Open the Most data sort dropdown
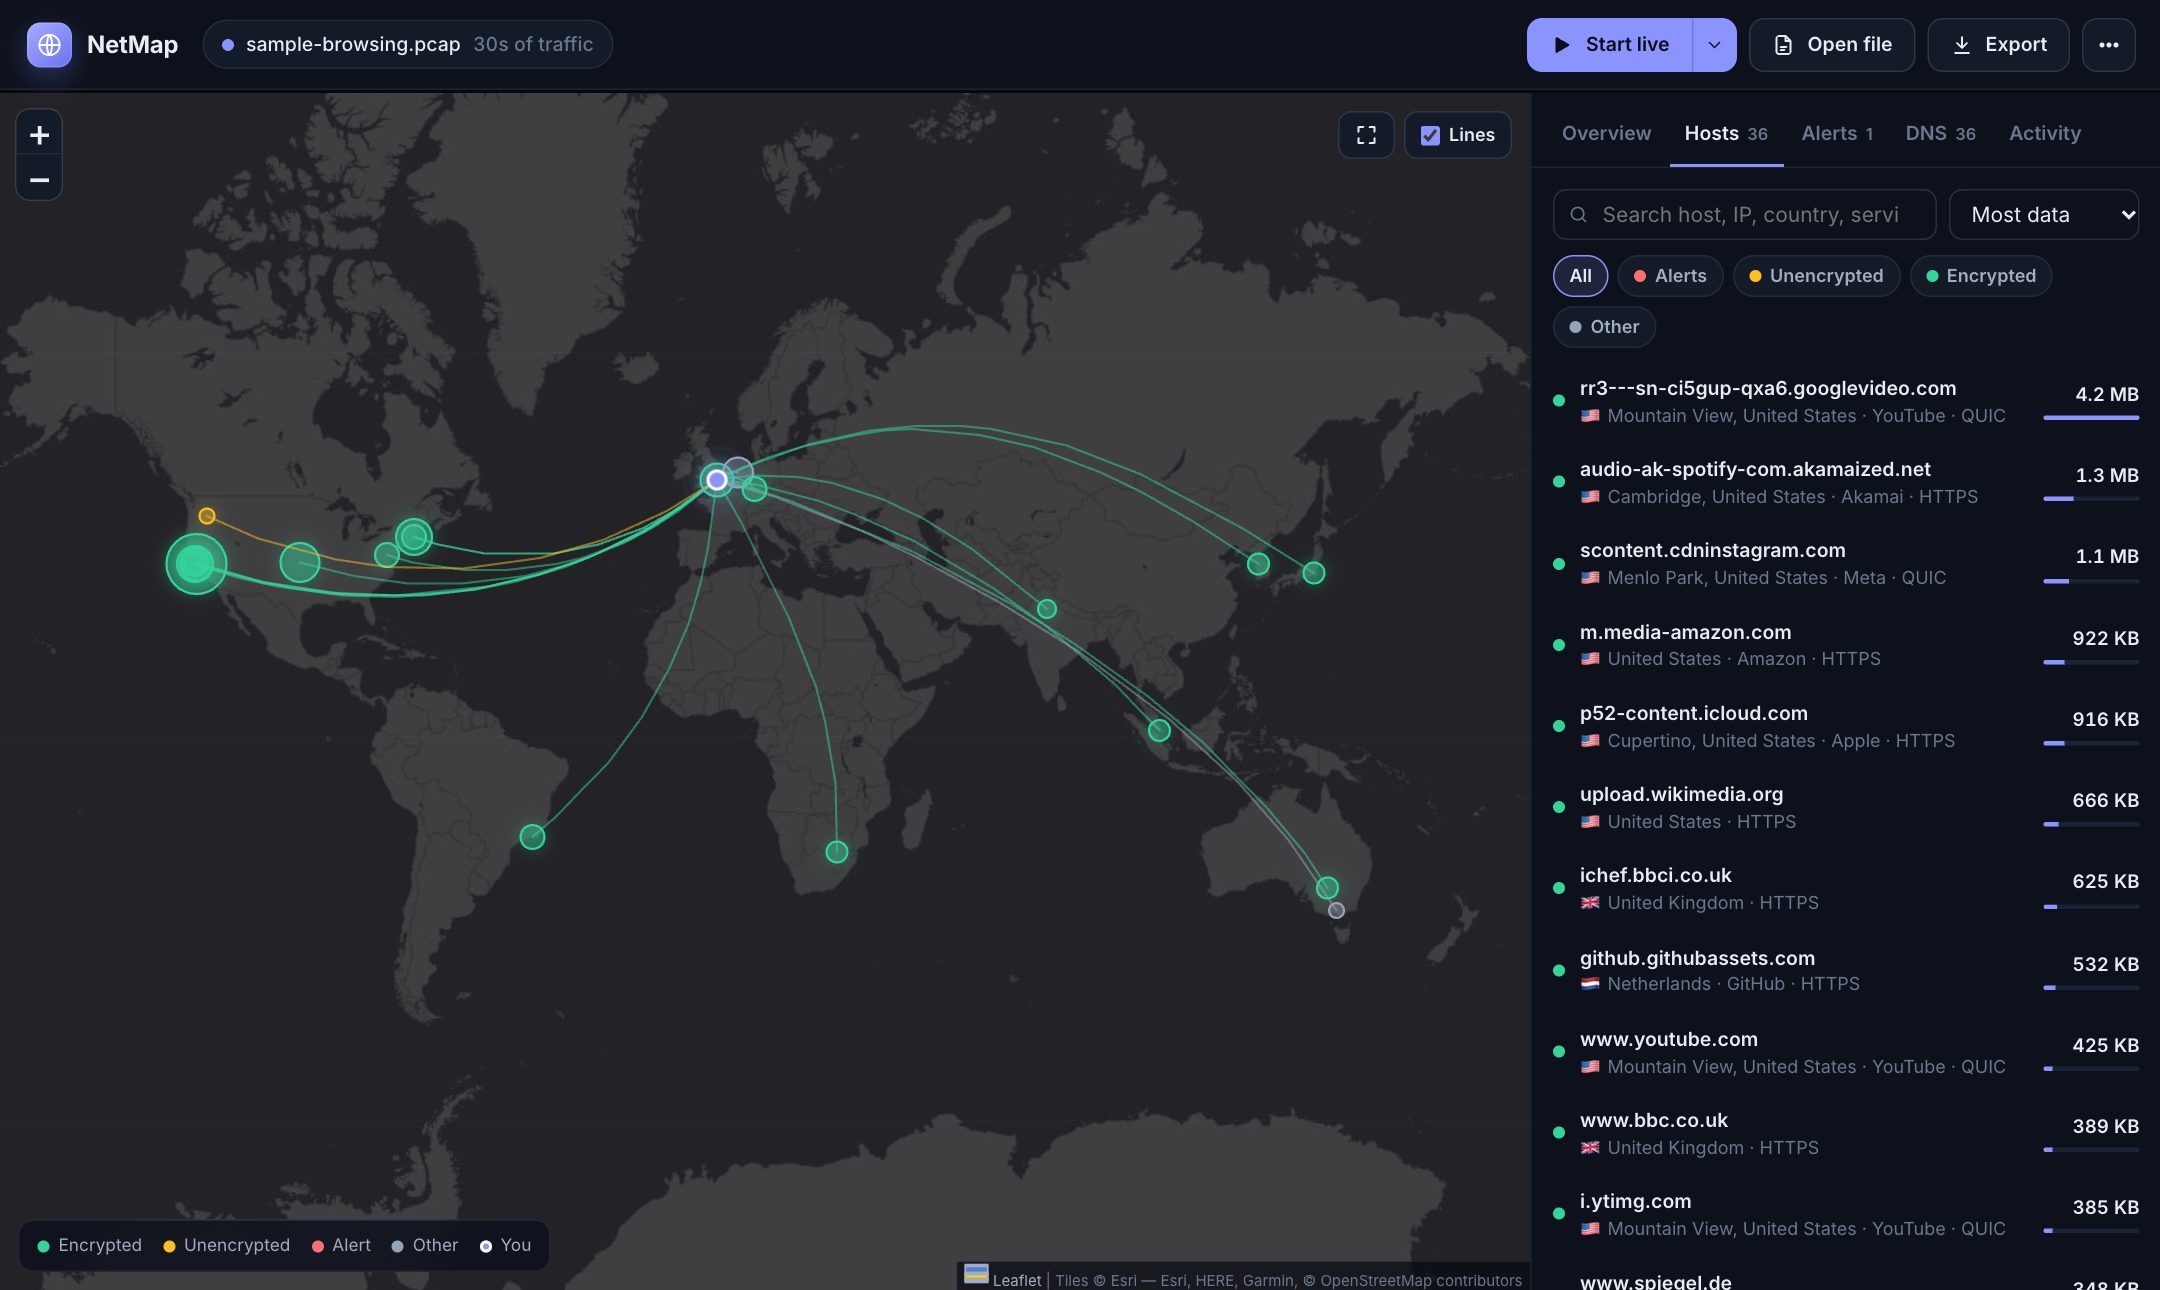This screenshot has width=2160, height=1290. coord(2043,215)
